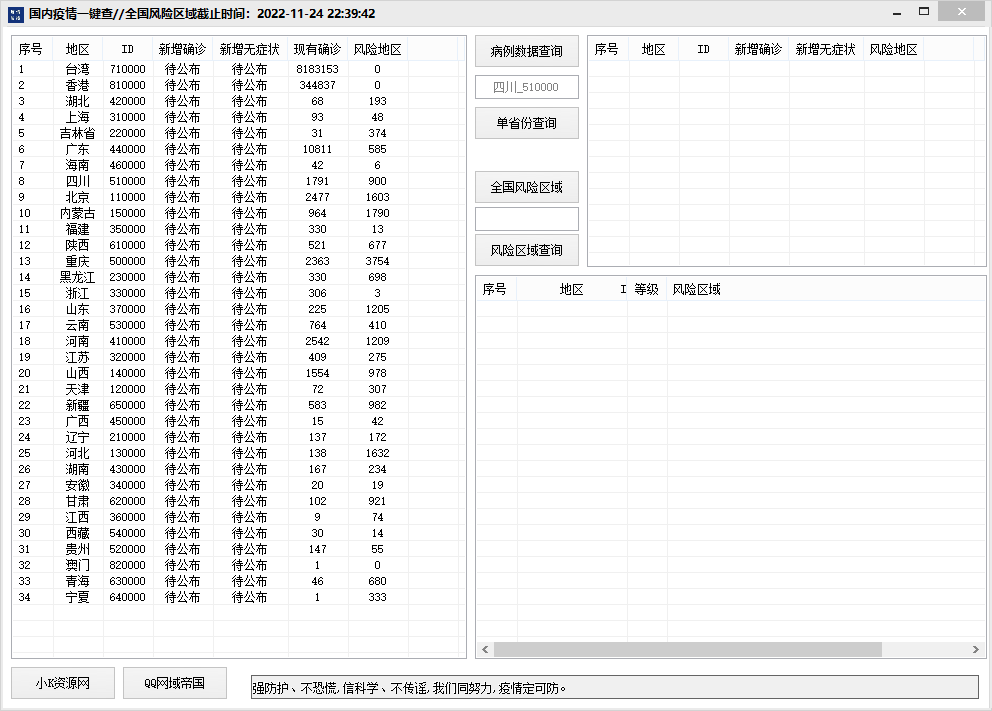Select the 四川 row in the province list
This screenshot has width=992, height=711.
(77, 181)
